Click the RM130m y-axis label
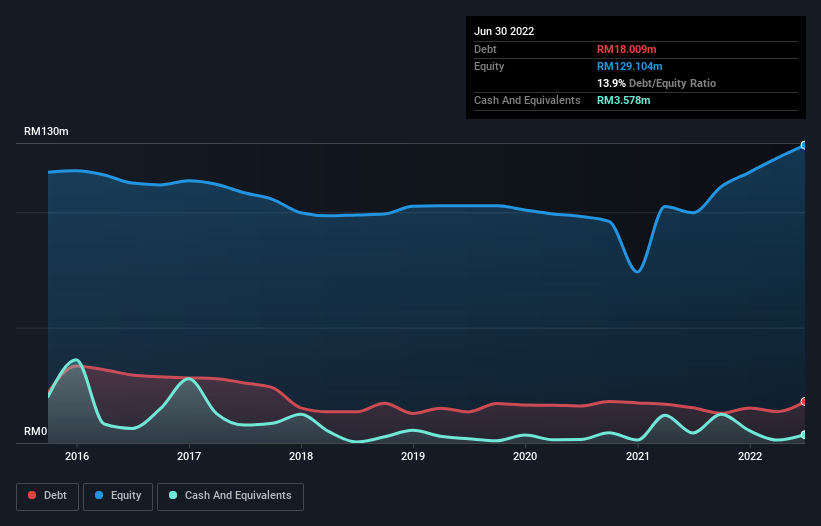 coord(46,131)
